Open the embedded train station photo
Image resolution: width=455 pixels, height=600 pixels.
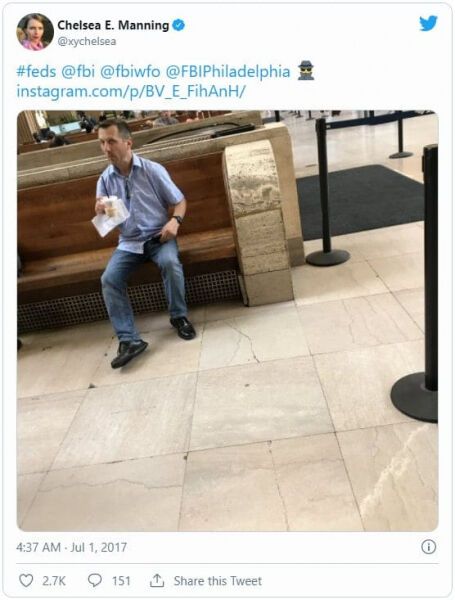coord(228,321)
